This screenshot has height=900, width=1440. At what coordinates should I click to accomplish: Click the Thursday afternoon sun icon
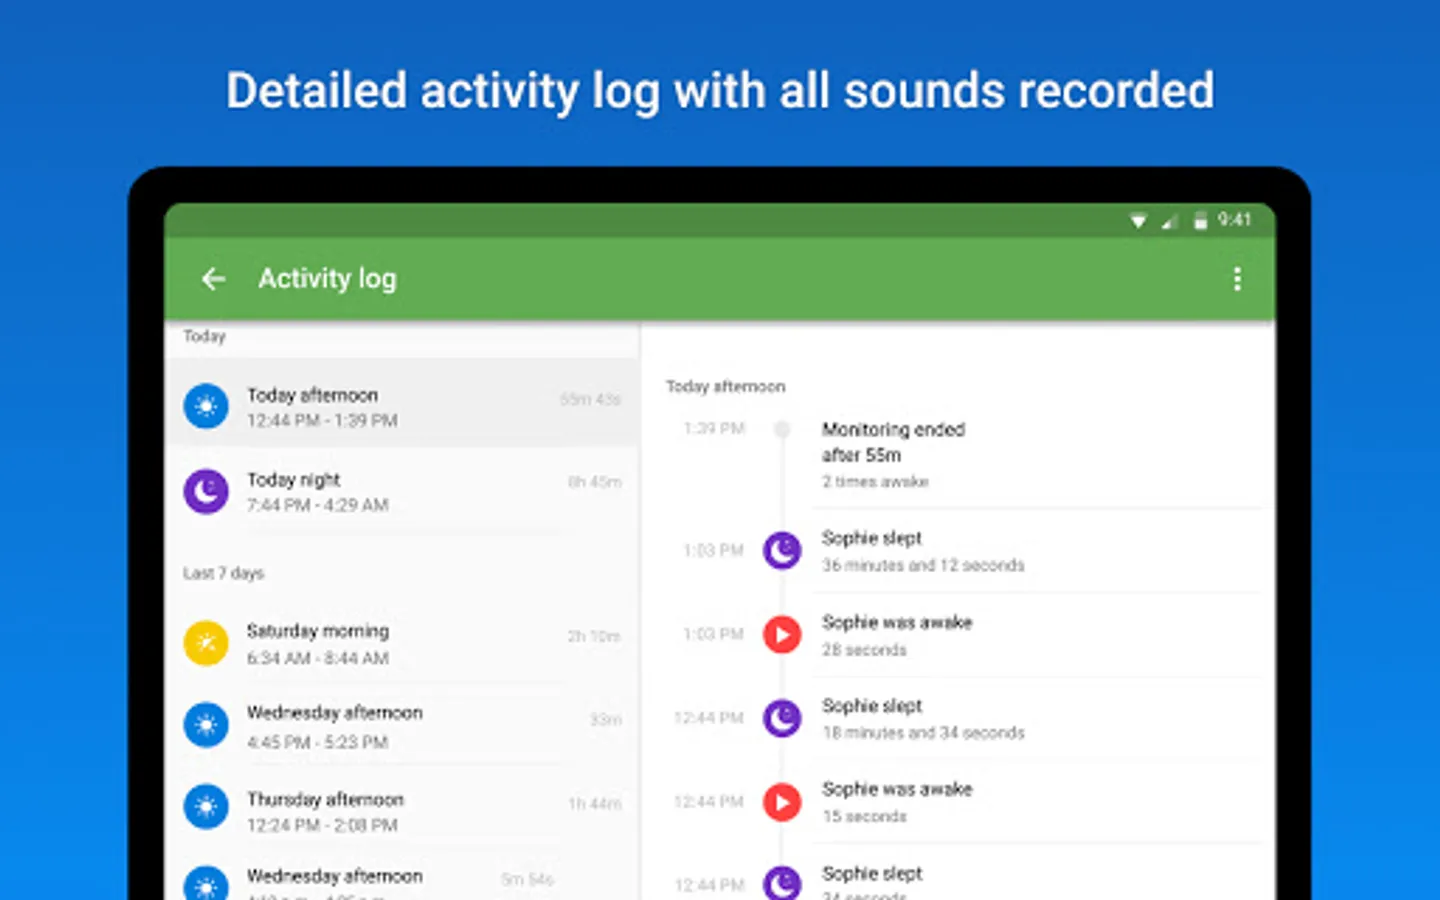(x=206, y=806)
